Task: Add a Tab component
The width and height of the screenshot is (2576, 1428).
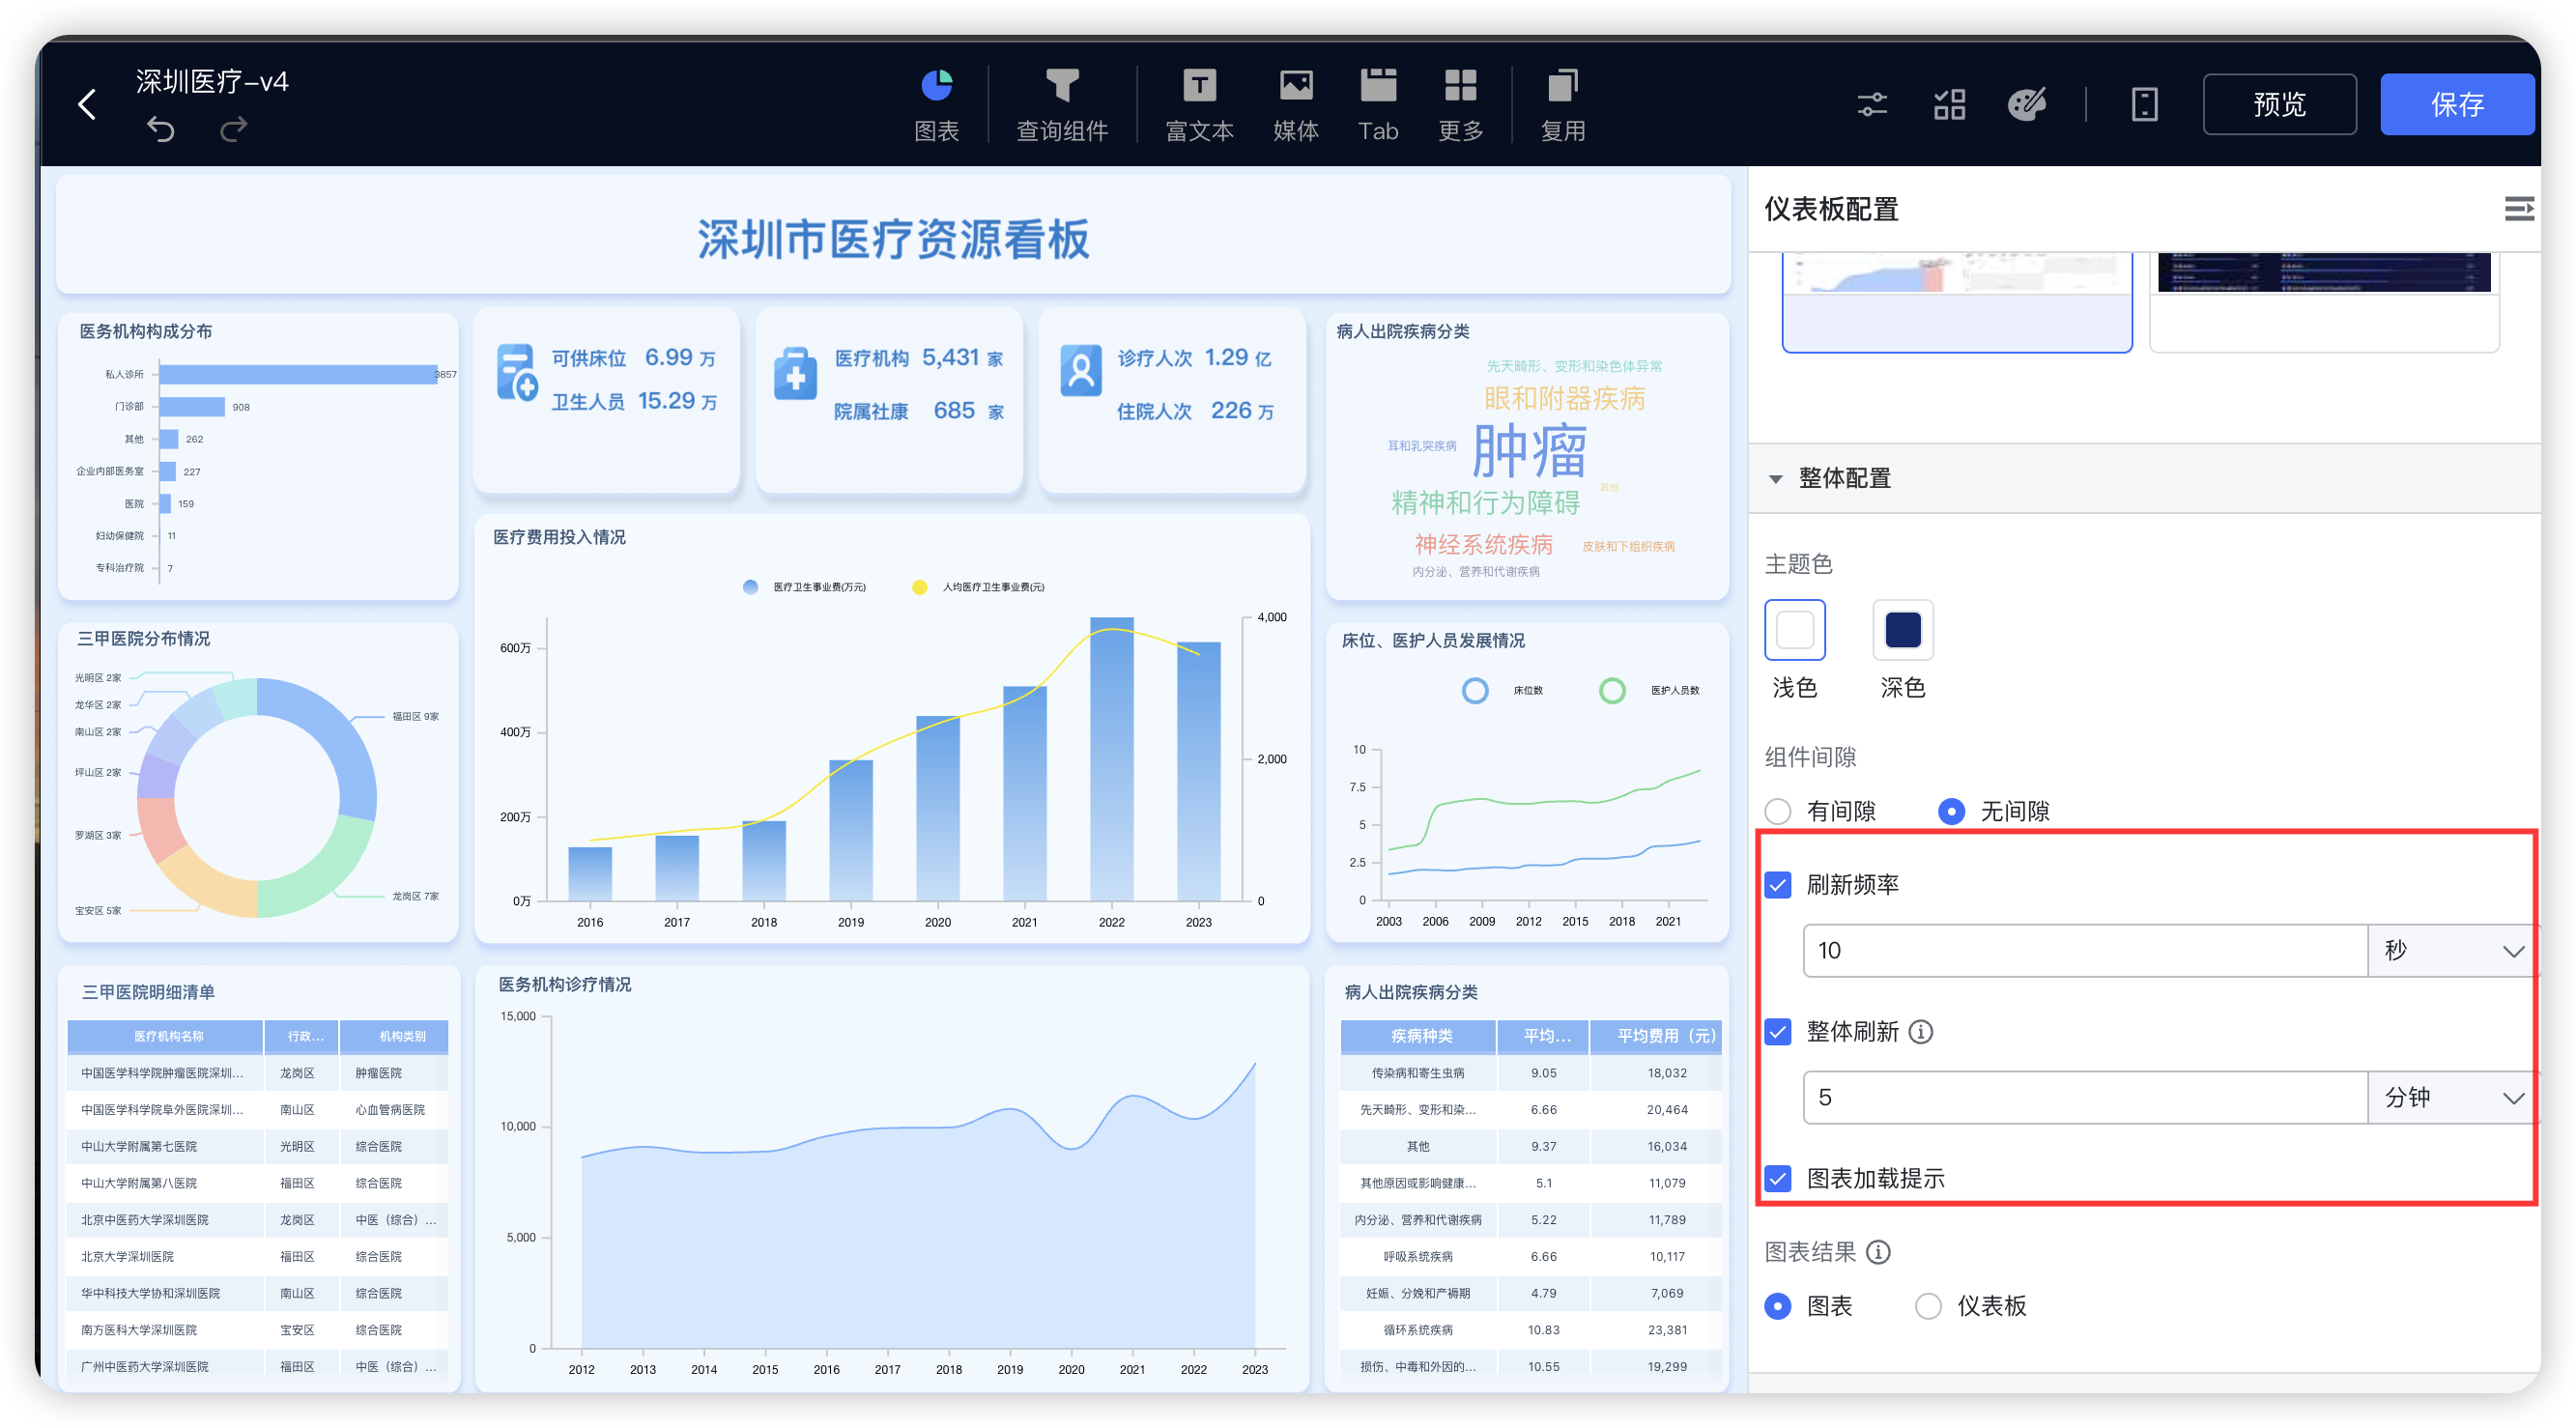Action: click(1378, 104)
